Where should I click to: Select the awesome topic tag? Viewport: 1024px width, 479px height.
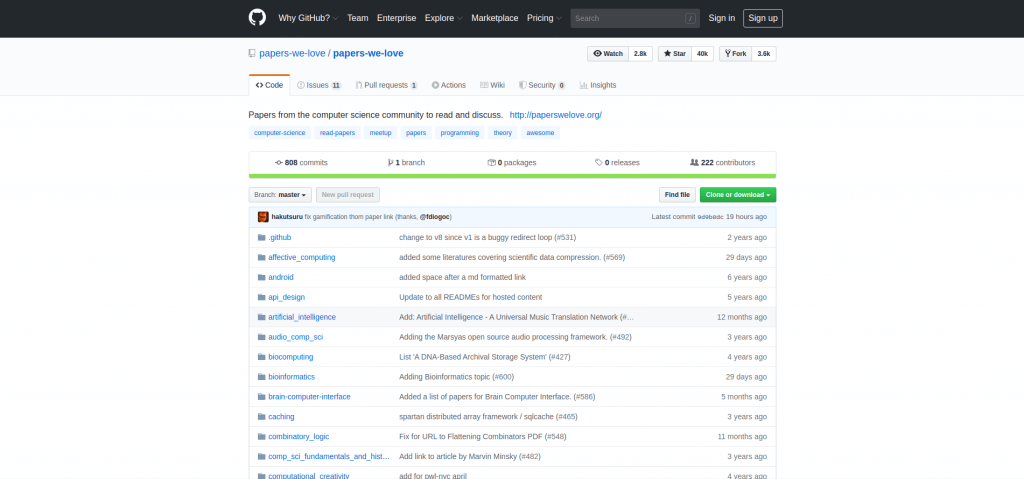[540, 133]
